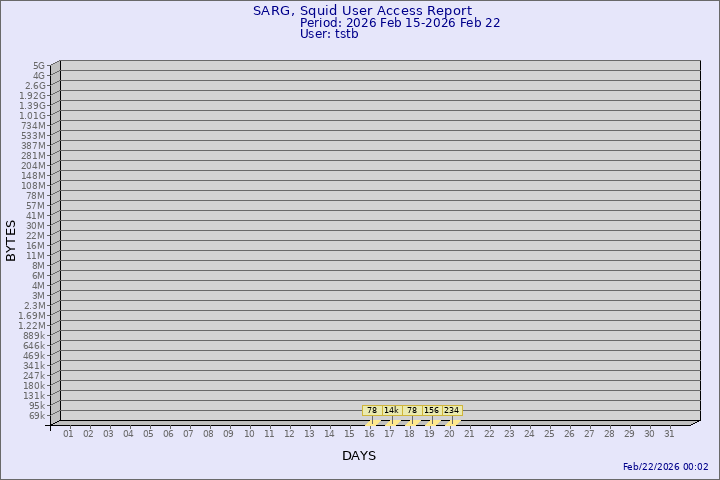Viewport: 720px width, 480px height.
Task: Click day 10 on the x-axis
Action: point(249,434)
